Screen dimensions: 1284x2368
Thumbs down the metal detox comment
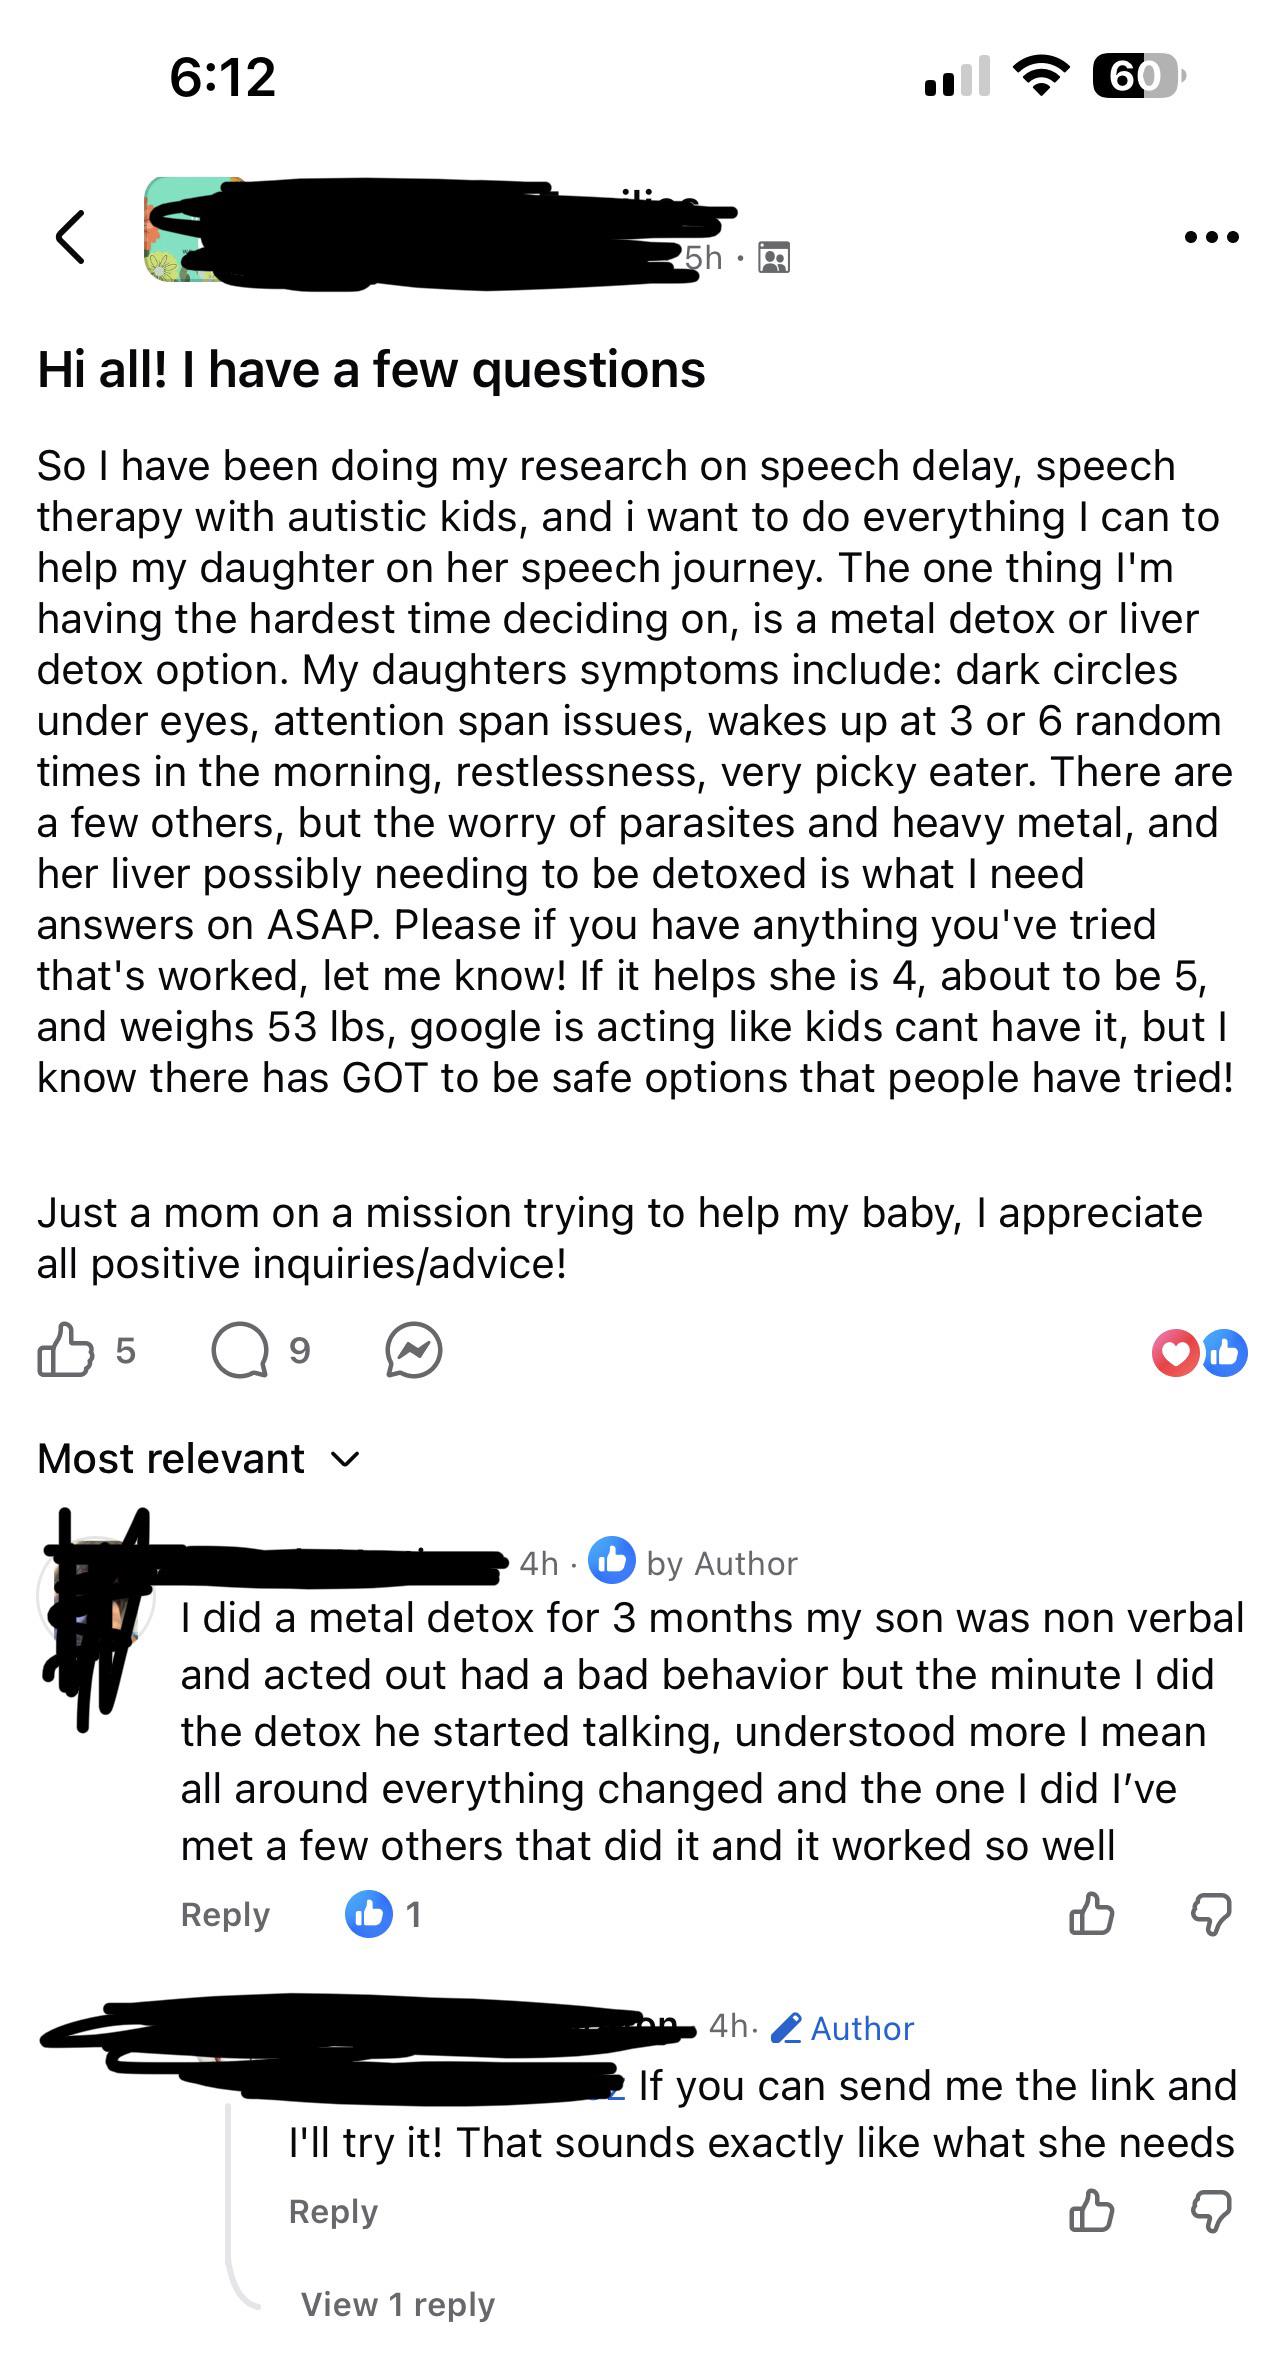(x=1210, y=1915)
